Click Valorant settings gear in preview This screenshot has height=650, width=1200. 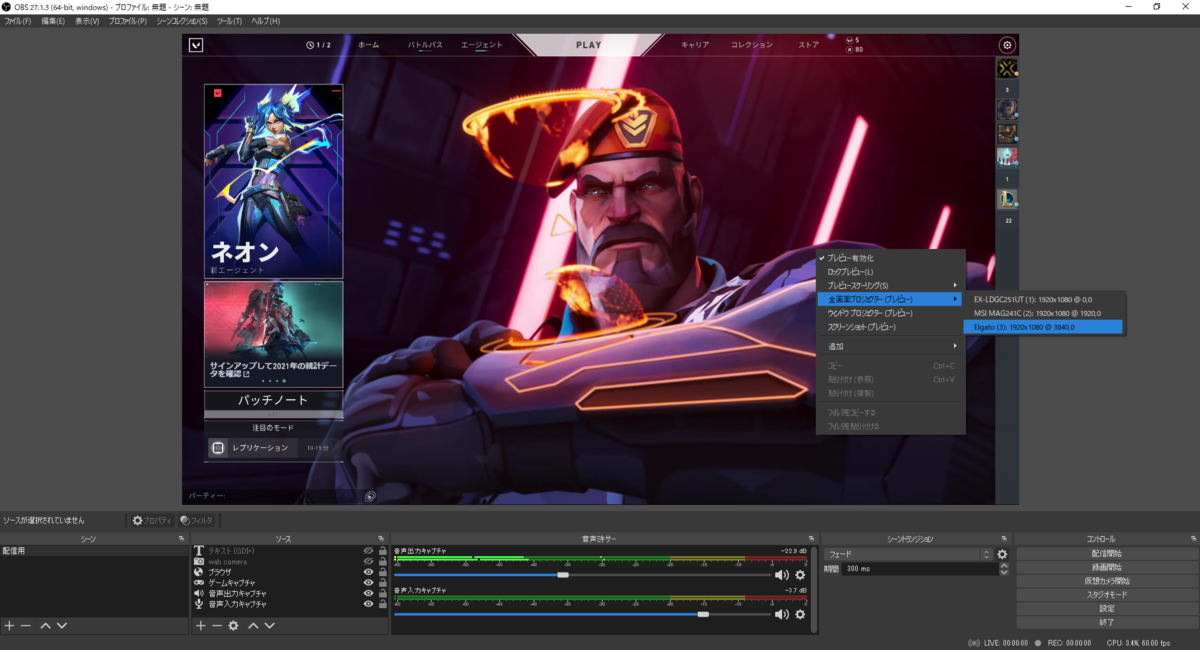(1006, 45)
